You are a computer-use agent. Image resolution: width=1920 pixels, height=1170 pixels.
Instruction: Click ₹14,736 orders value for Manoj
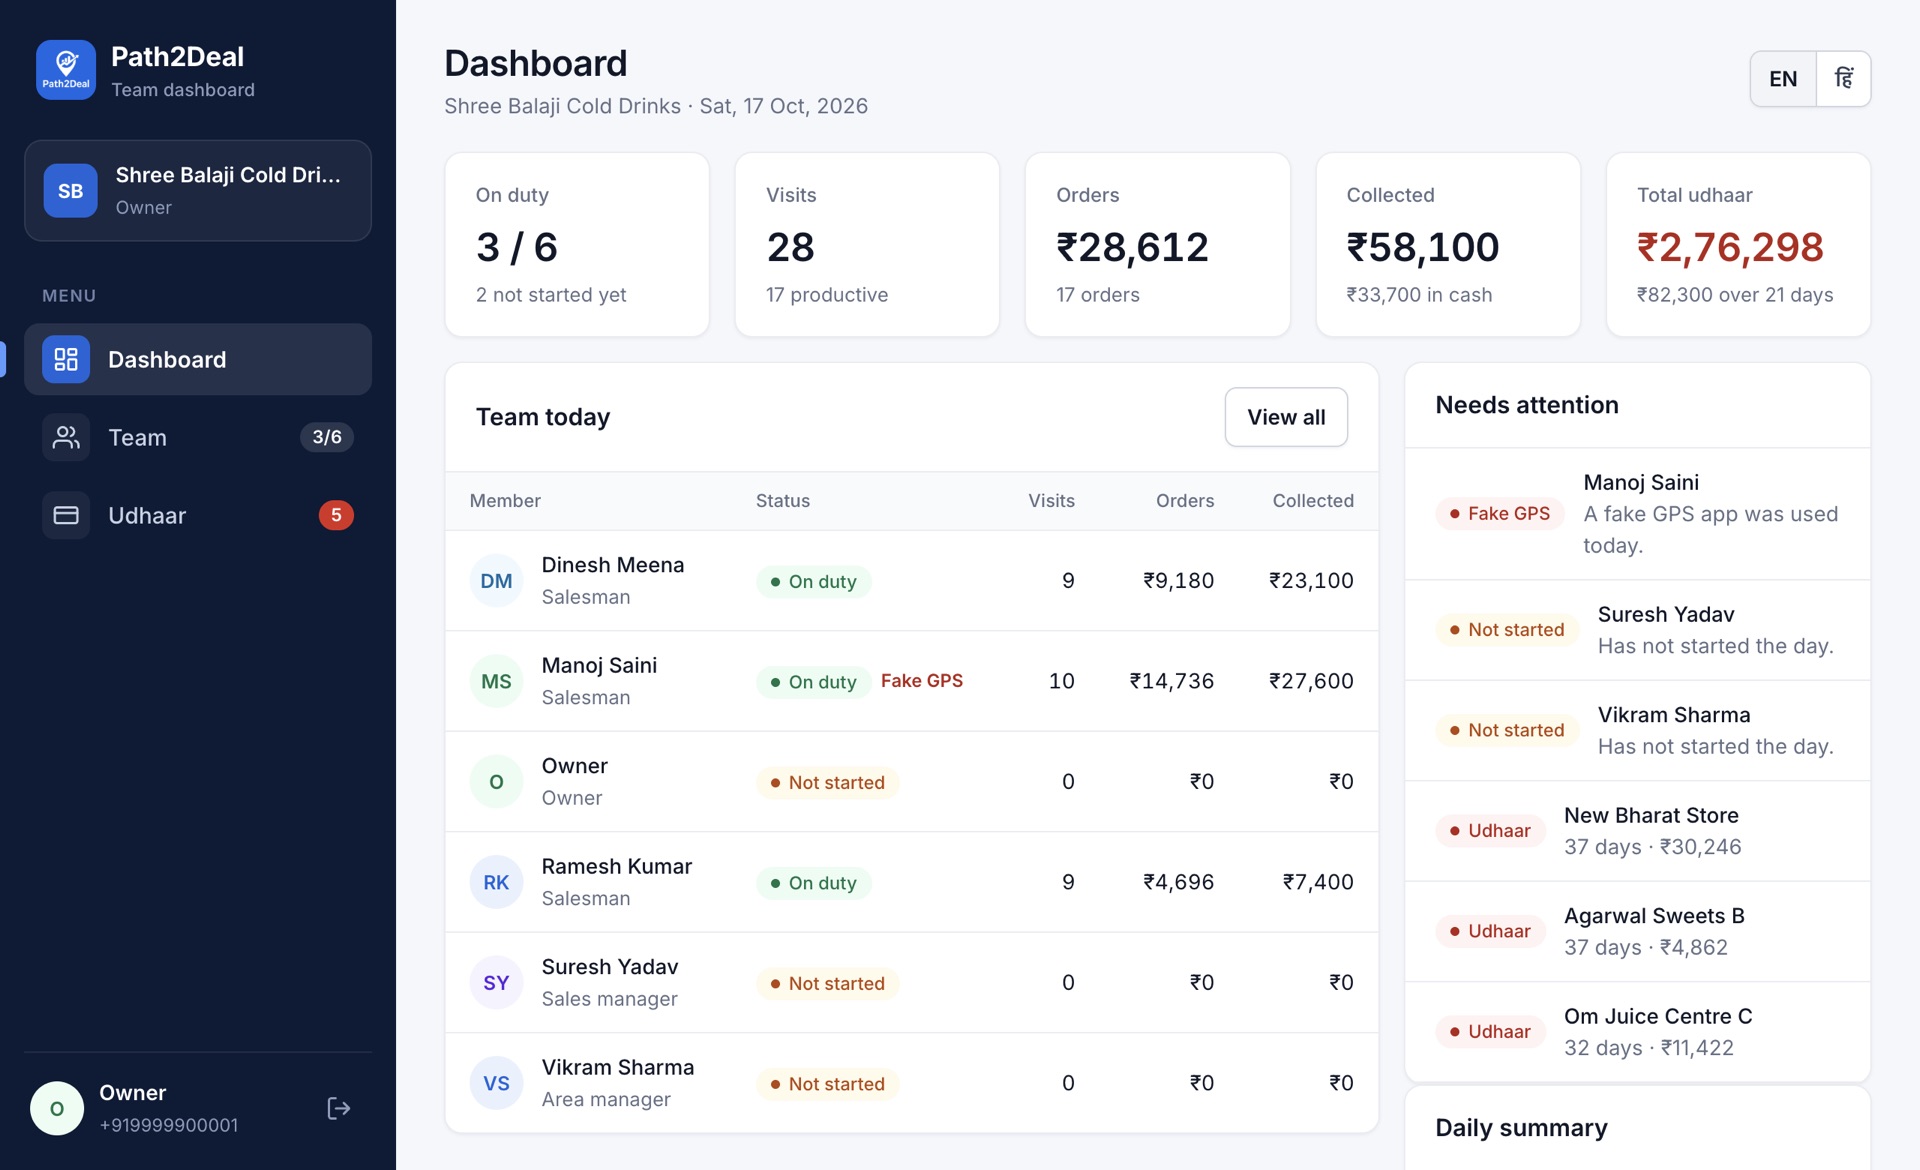[1172, 681]
